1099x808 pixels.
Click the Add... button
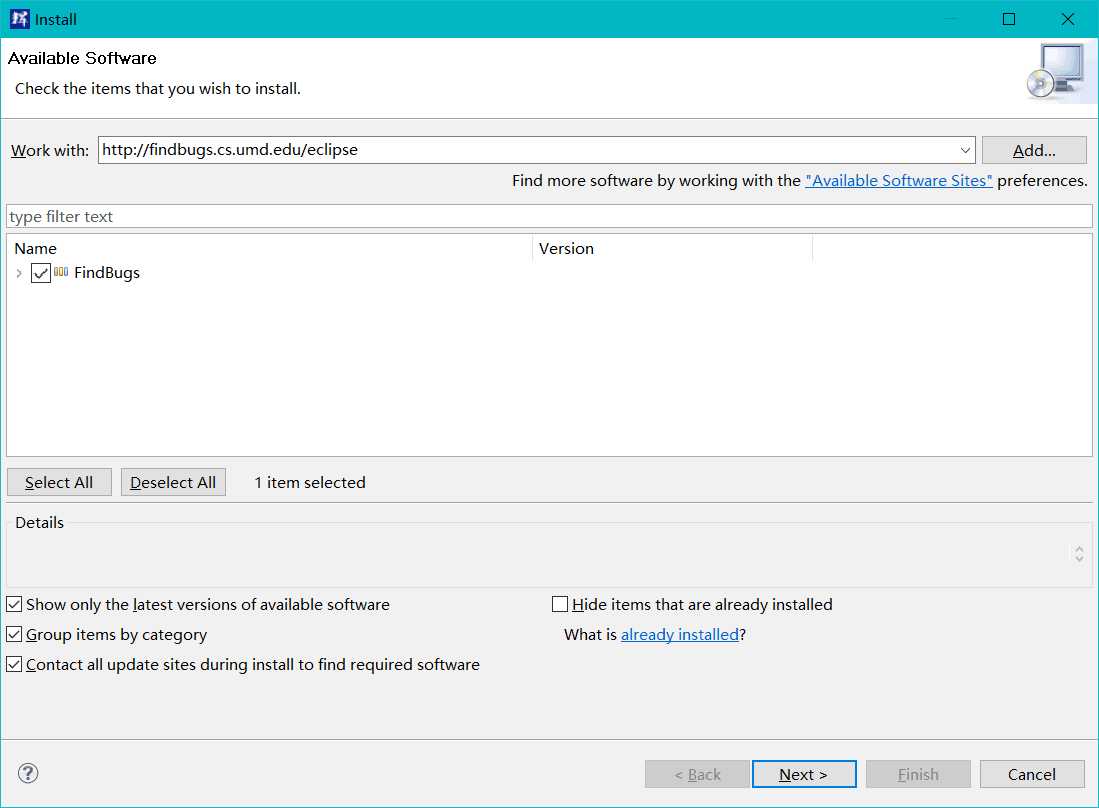tap(1034, 150)
